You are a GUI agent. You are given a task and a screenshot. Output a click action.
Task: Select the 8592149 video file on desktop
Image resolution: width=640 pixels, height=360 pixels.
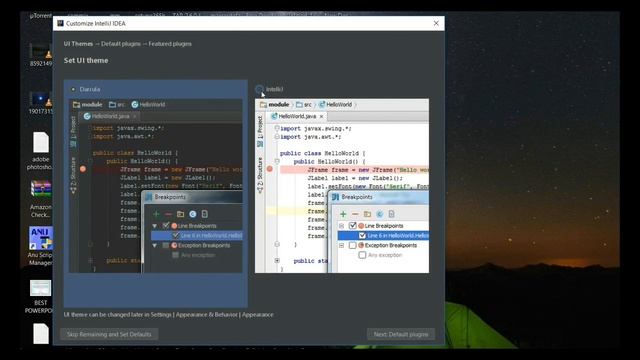(x=40, y=56)
